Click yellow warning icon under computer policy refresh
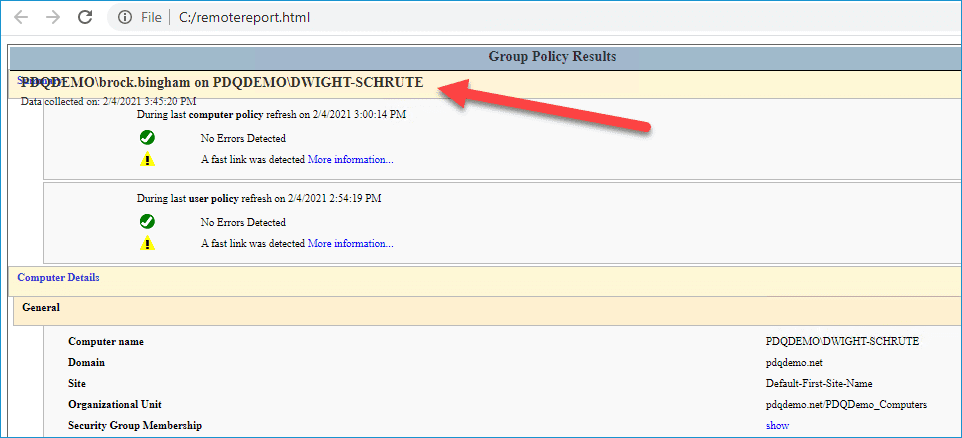 coord(147,159)
